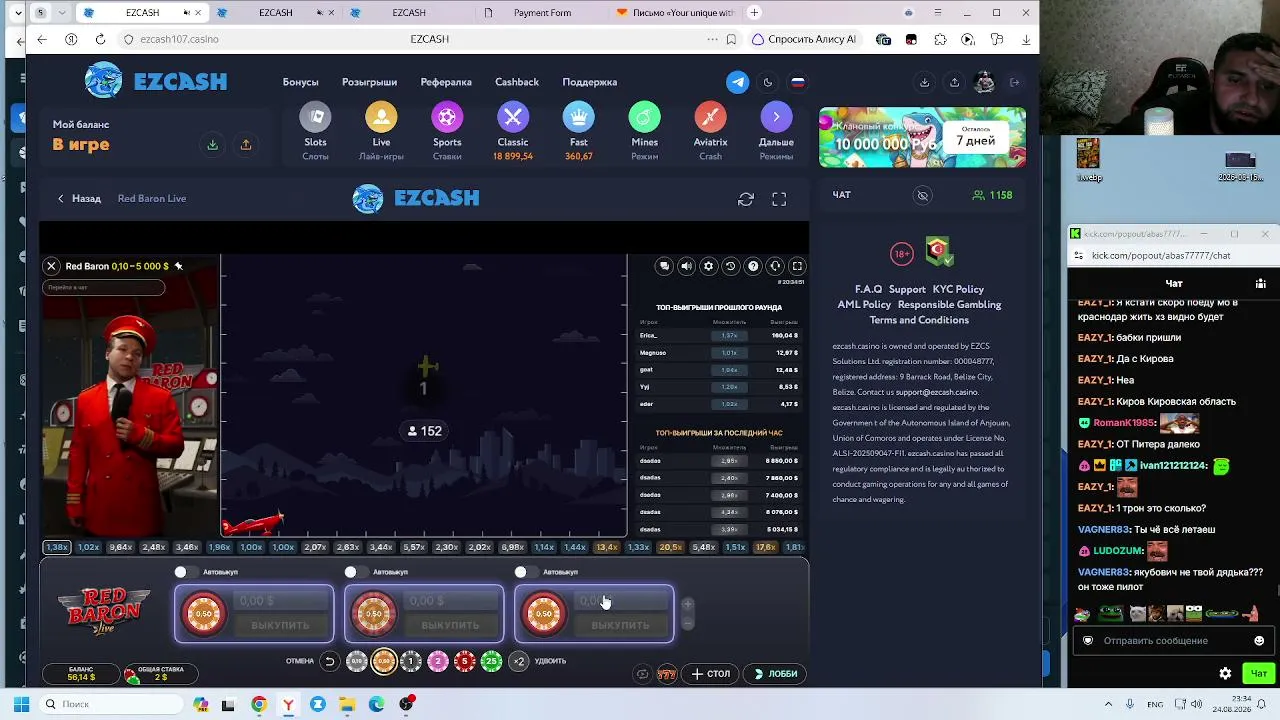The width and height of the screenshot is (1280, 720).
Task: Open the Cashback menu item
Action: [x=517, y=82]
